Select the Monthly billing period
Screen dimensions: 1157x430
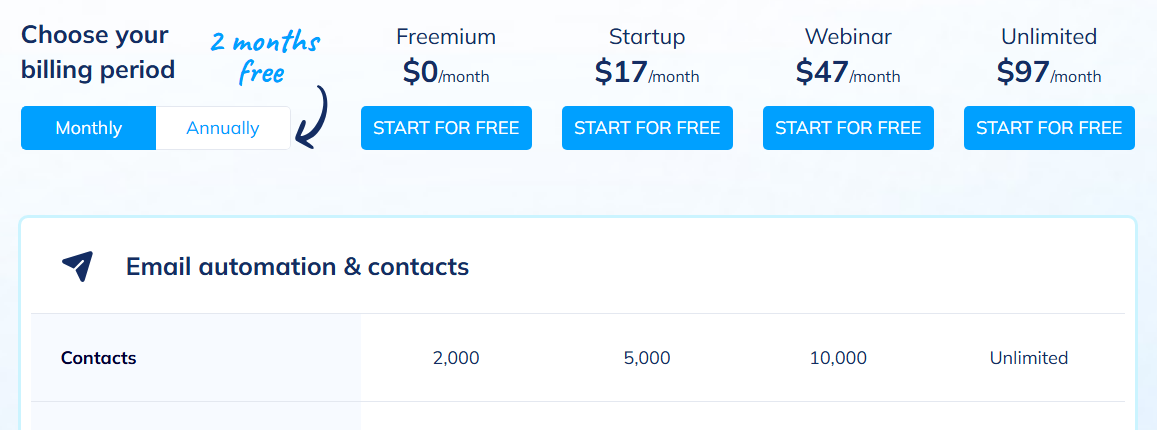(89, 128)
